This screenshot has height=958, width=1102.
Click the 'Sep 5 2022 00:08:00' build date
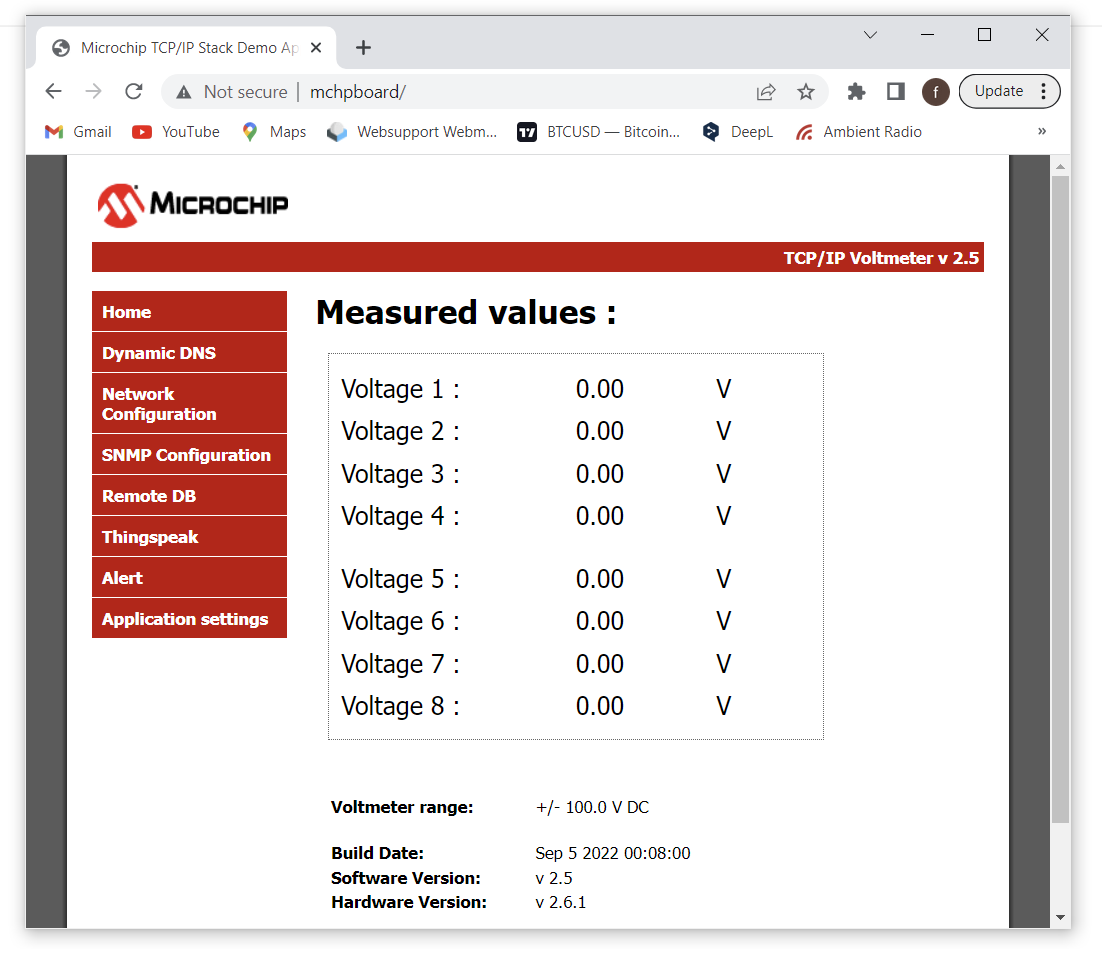(613, 853)
